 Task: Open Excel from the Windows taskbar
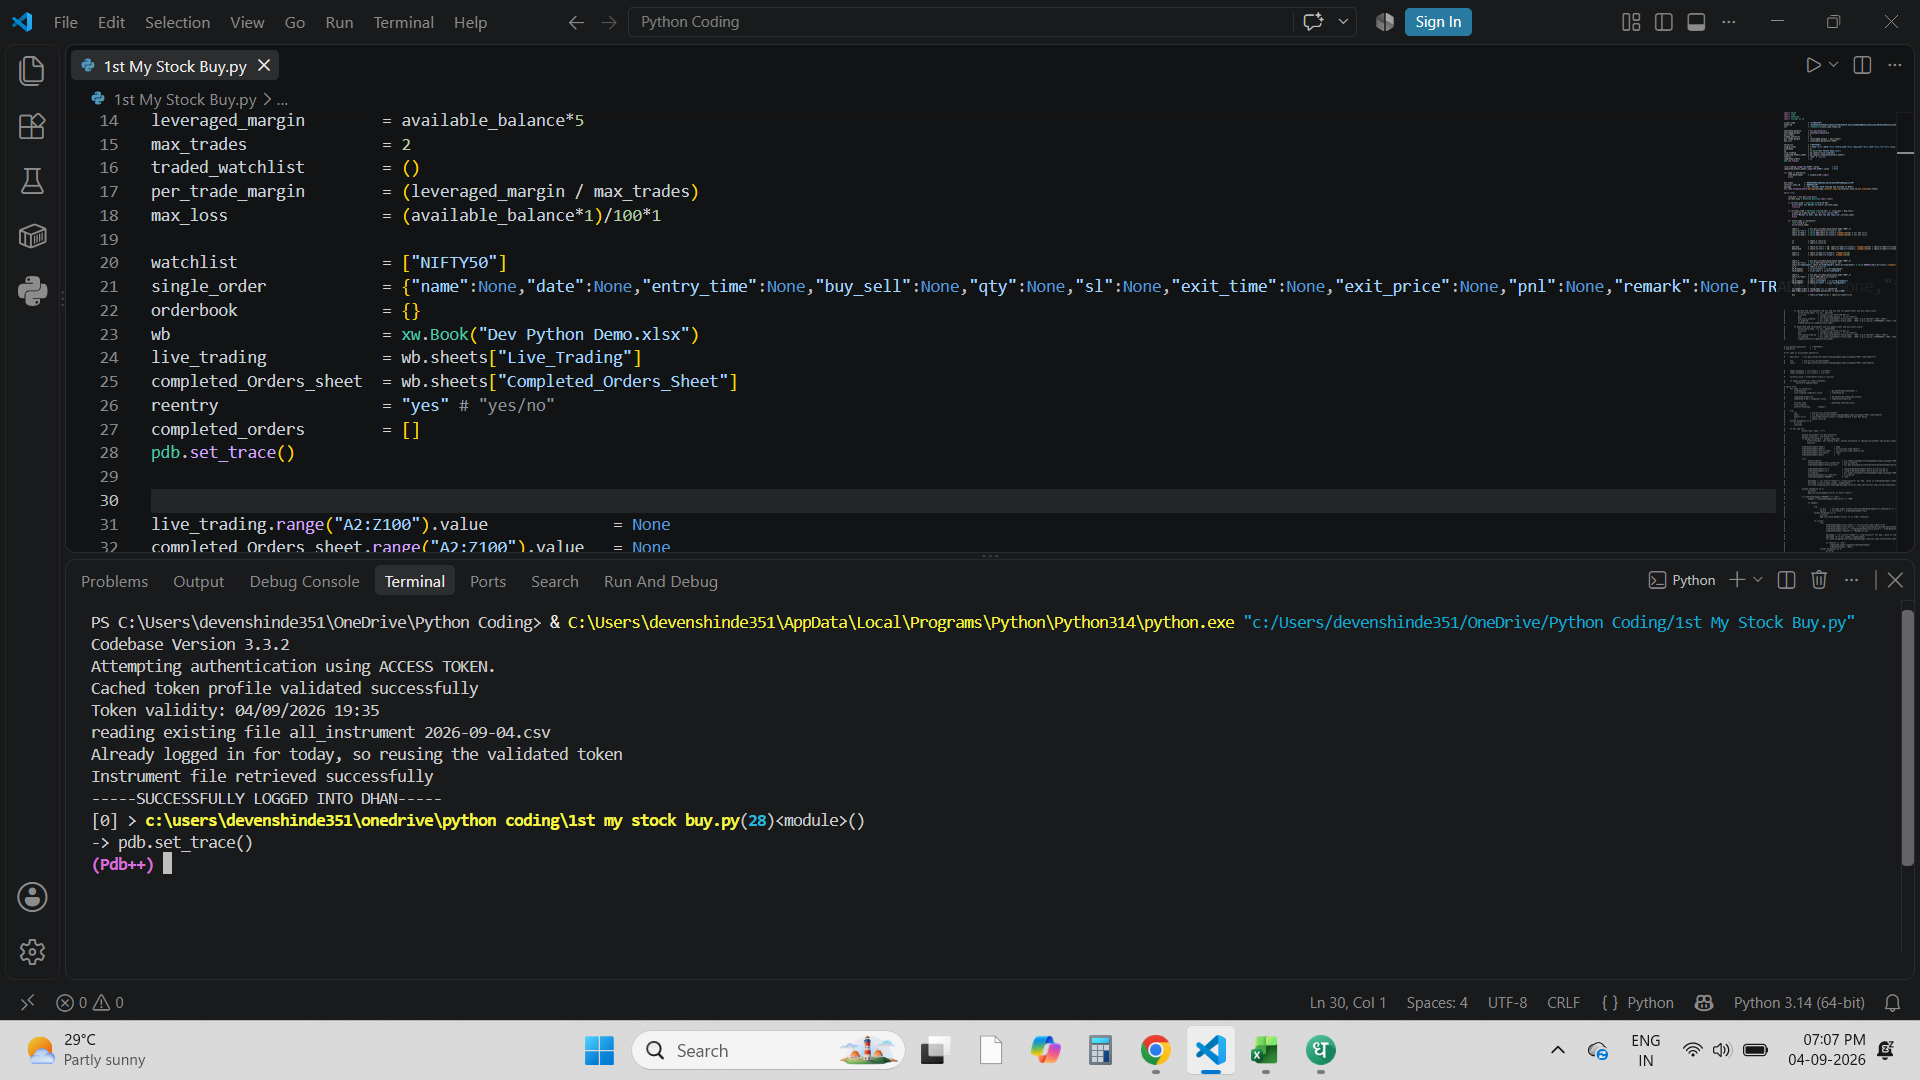pos(1265,1050)
